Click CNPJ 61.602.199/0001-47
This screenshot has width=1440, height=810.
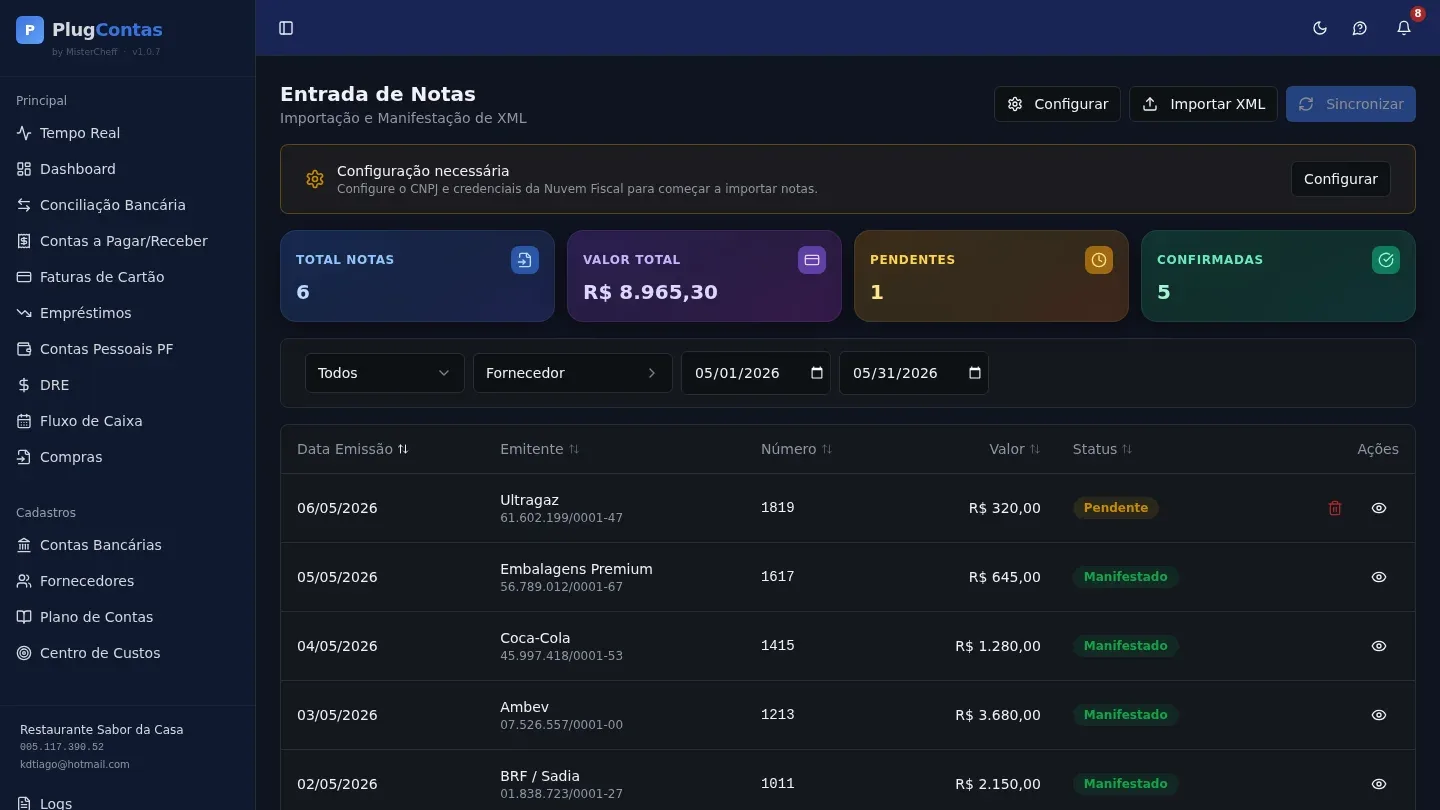pos(561,518)
